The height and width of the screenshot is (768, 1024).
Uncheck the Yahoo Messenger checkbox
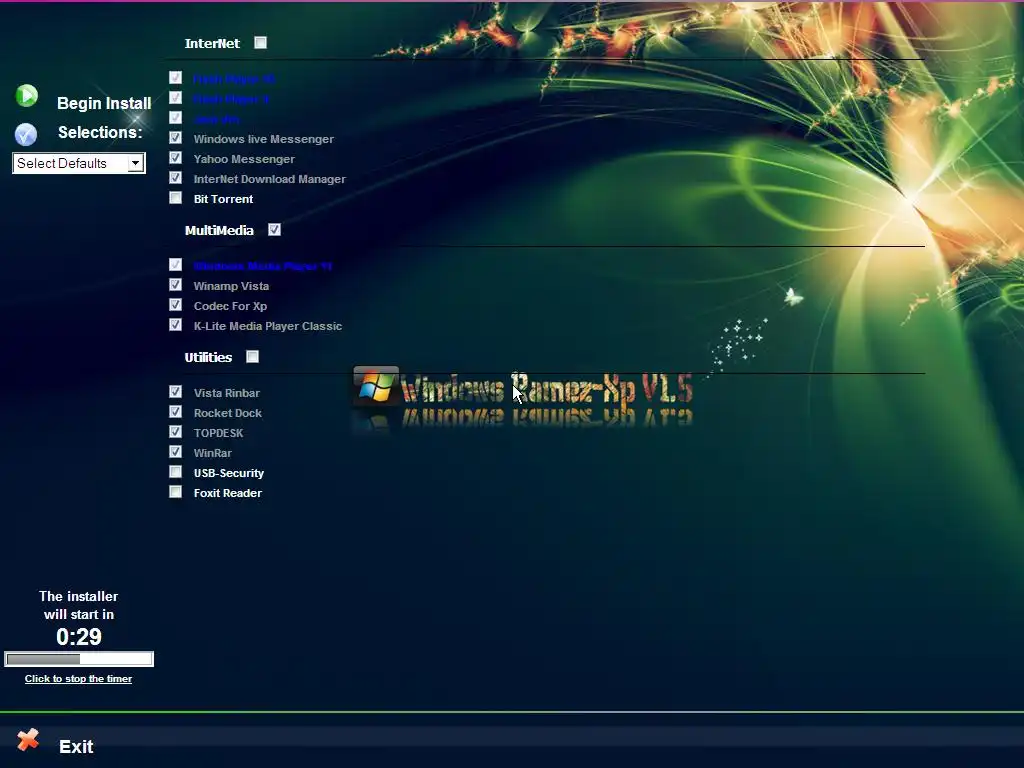(x=175, y=158)
